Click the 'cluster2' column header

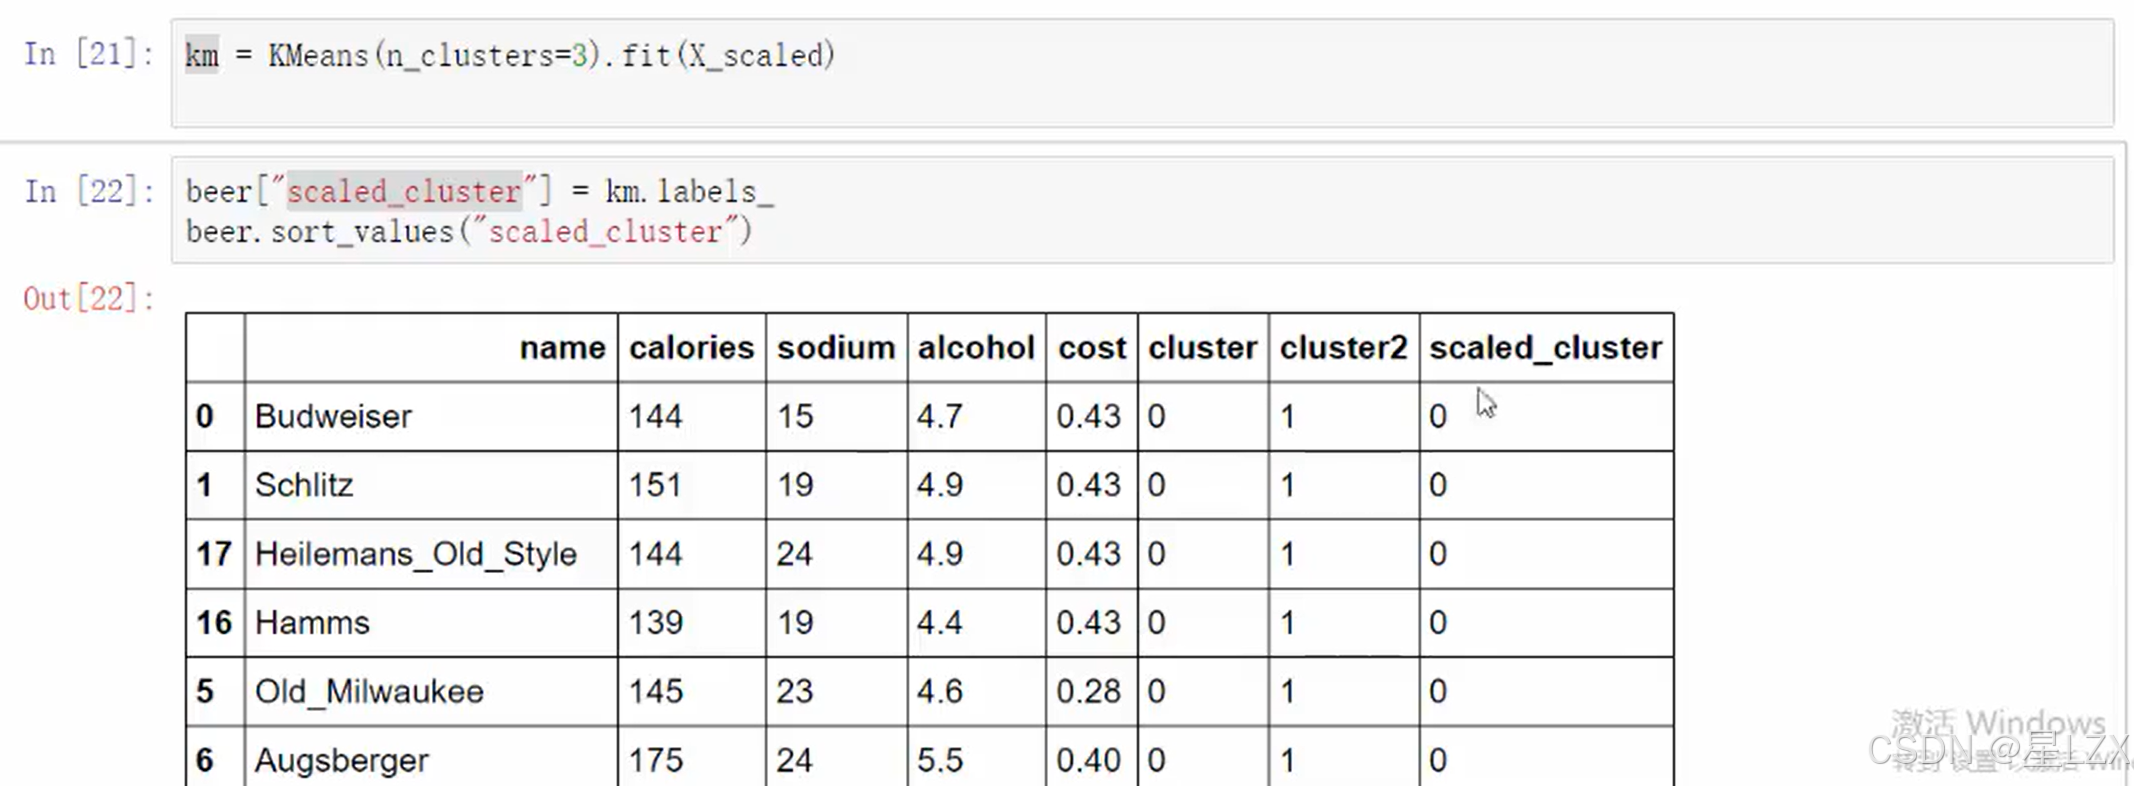pos(1344,348)
